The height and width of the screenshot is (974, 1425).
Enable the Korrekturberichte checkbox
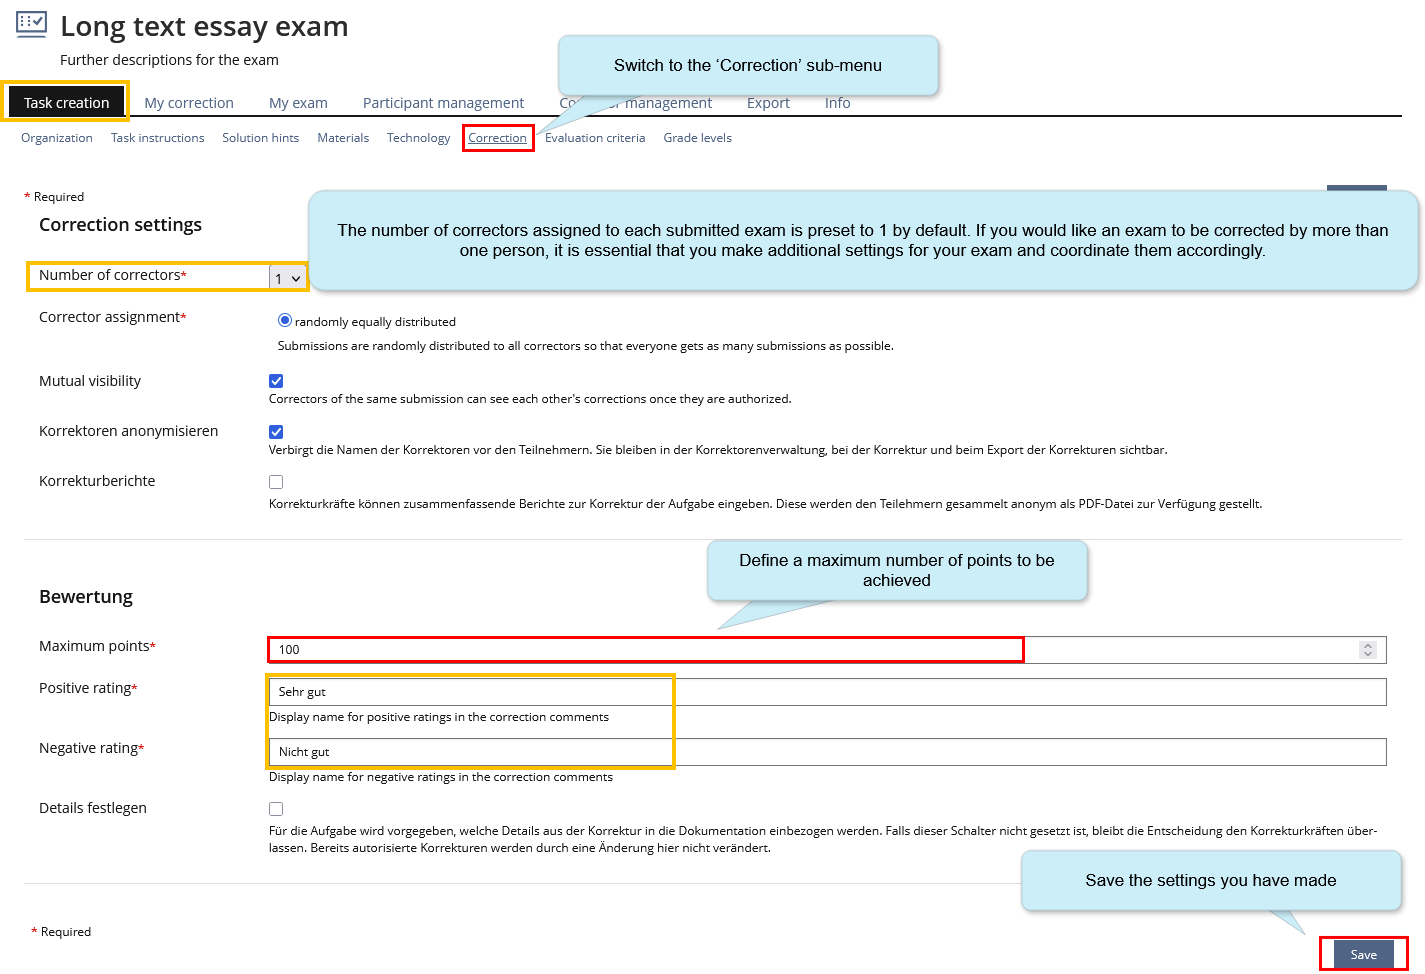coord(276,481)
